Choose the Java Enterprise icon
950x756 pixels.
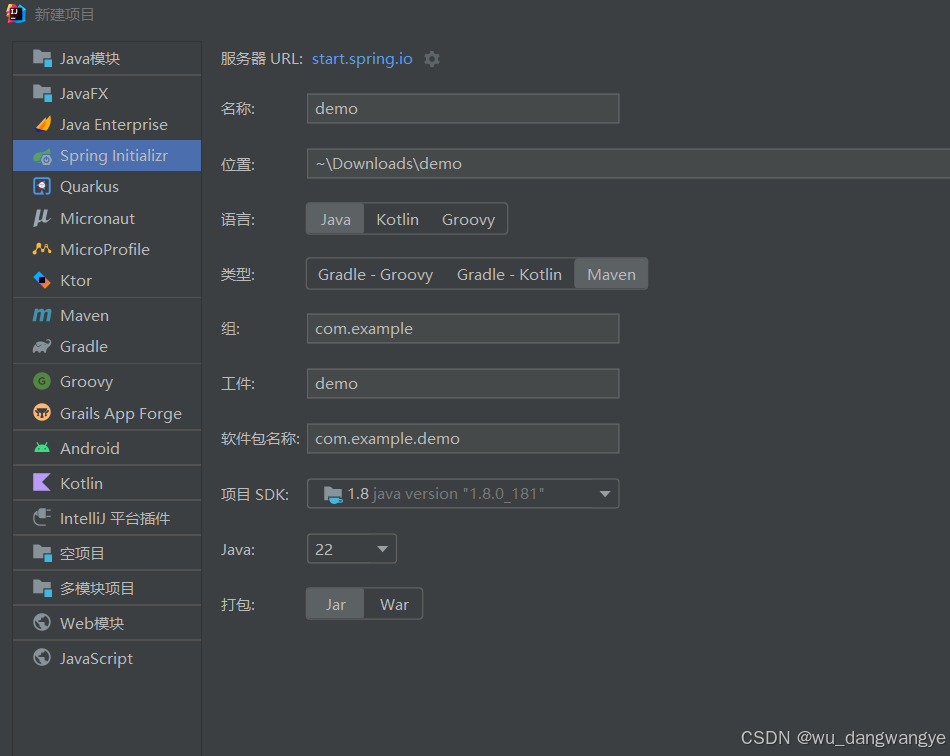pyautogui.click(x=42, y=124)
